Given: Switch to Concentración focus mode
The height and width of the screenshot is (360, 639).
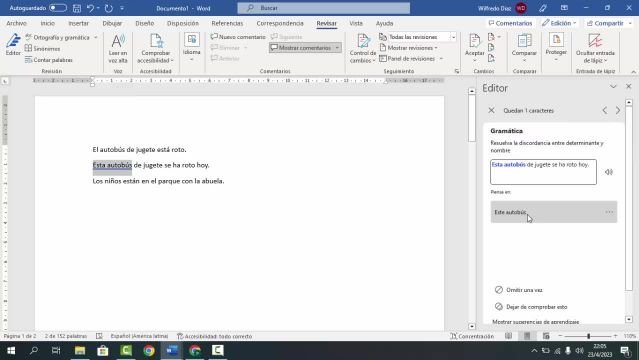Looking at the screenshot, I should coord(472,336).
